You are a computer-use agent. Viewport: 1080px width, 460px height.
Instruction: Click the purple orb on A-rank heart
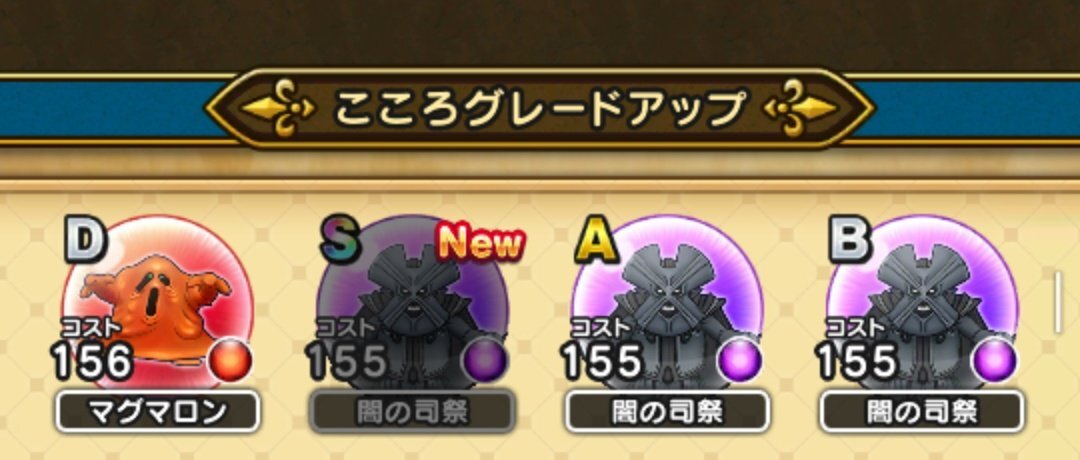[740, 360]
